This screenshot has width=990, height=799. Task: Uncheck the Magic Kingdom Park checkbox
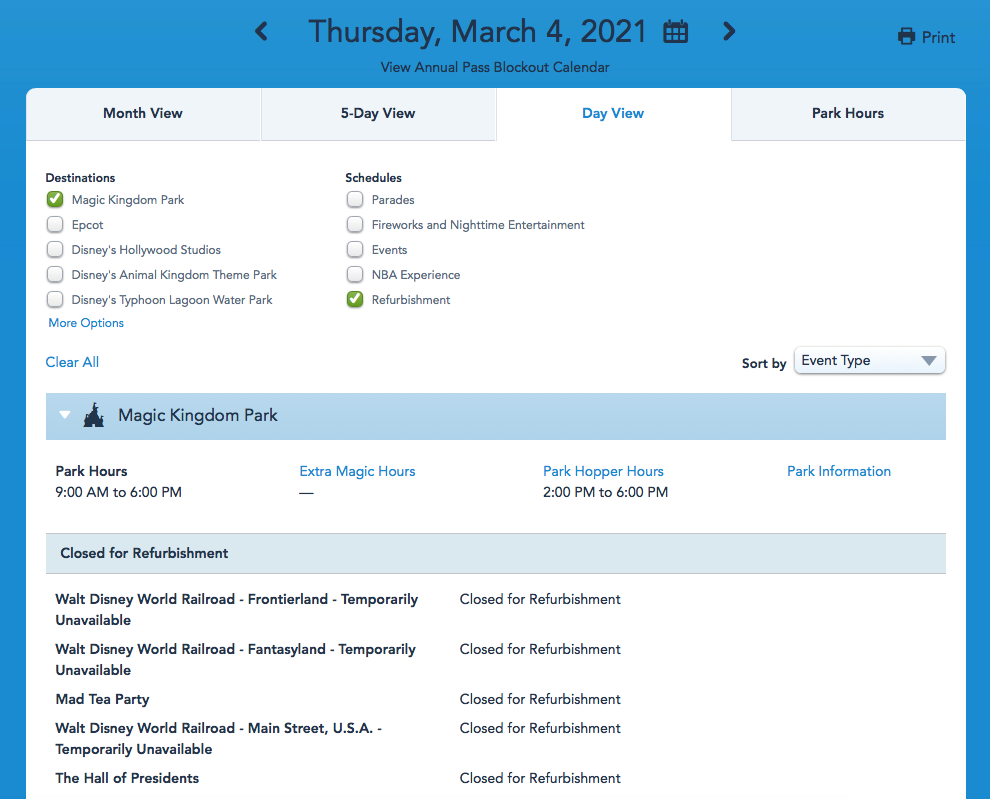pos(55,200)
